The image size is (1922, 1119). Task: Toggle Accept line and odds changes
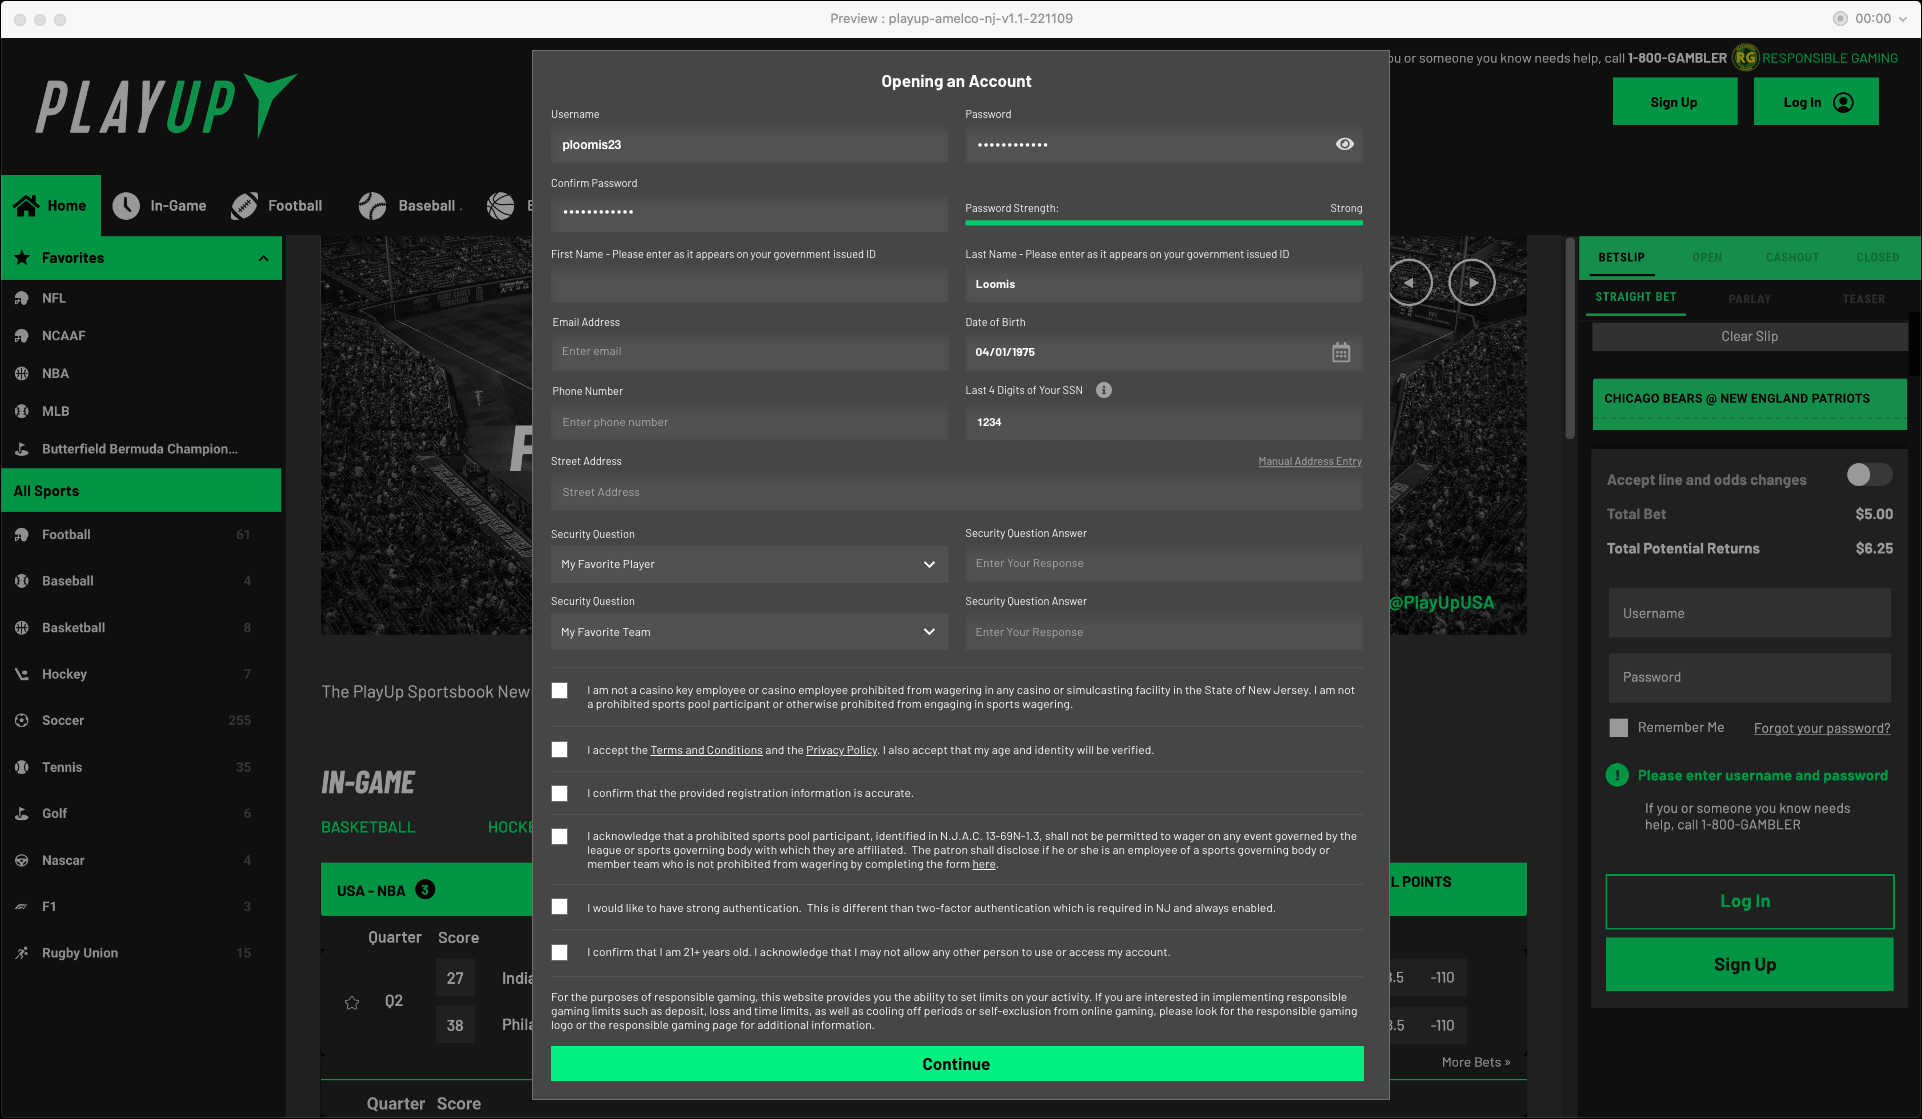[1868, 474]
